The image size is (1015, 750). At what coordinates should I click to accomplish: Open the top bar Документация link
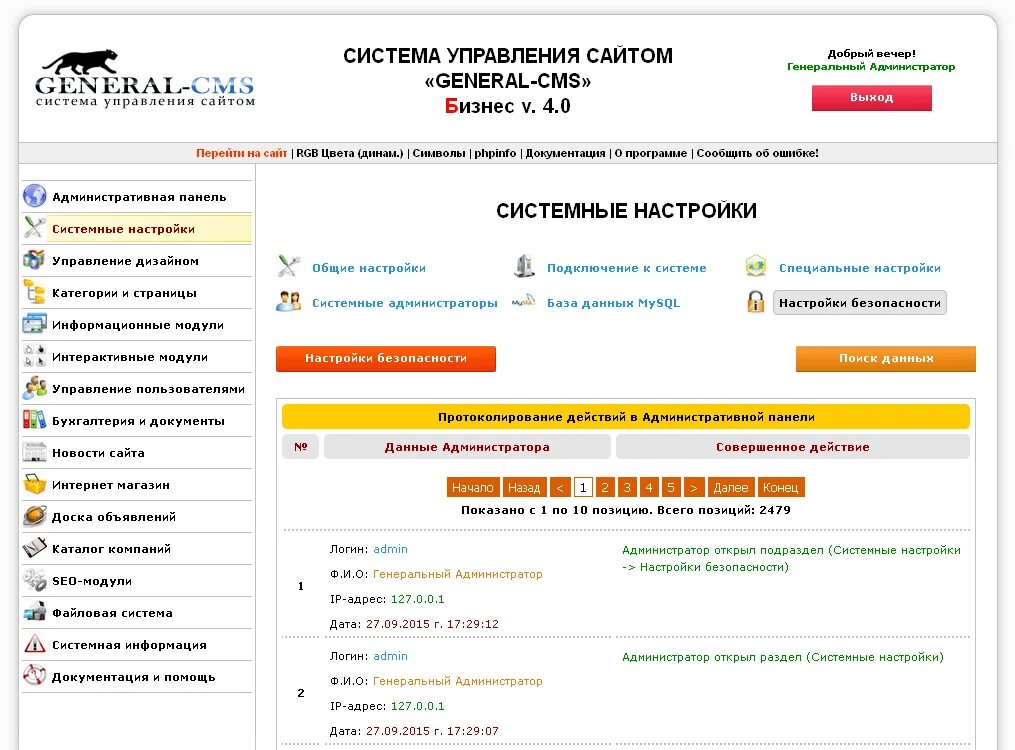pyautogui.click(x=565, y=153)
